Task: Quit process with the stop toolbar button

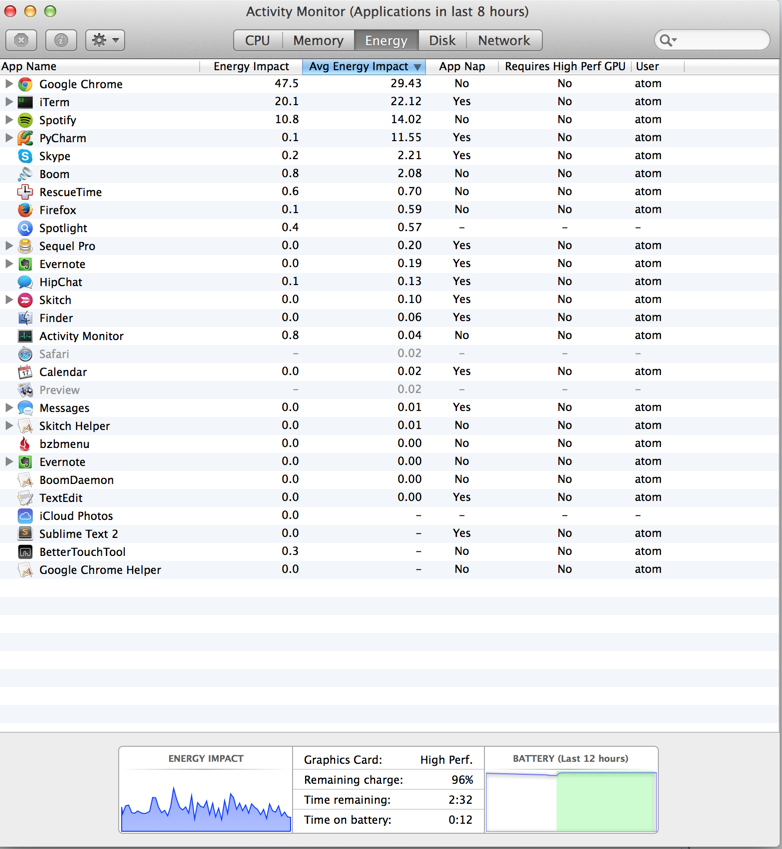Action: (x=21, y=40)
